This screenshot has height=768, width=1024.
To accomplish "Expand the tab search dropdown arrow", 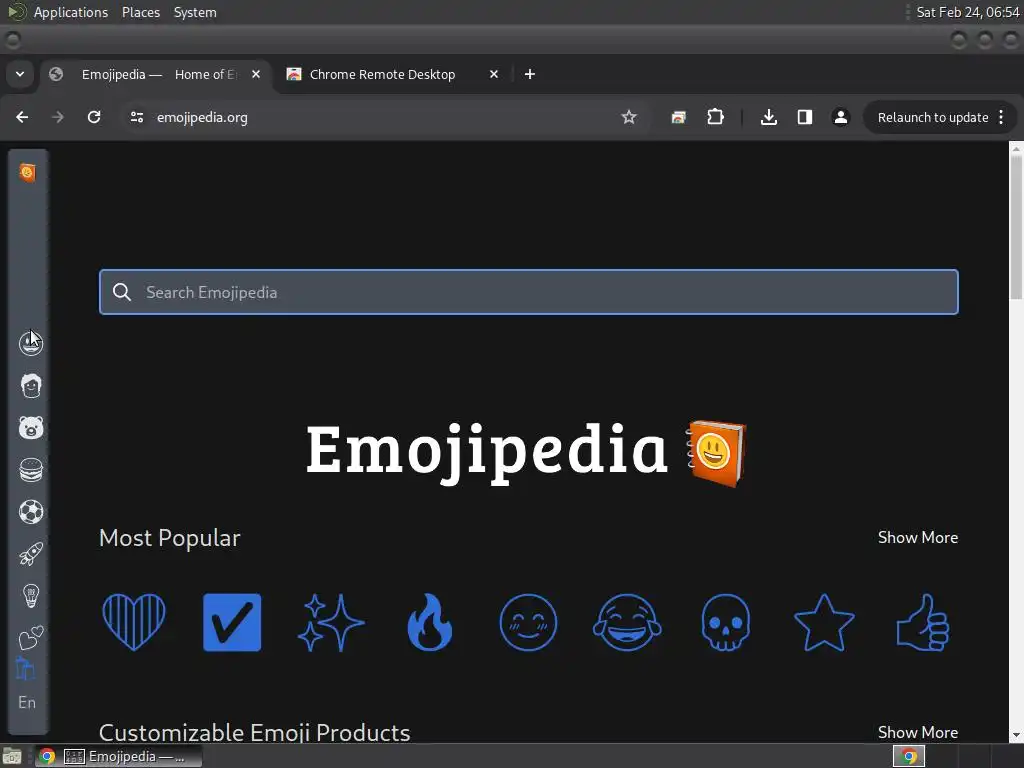I will [x=20, y=74].
